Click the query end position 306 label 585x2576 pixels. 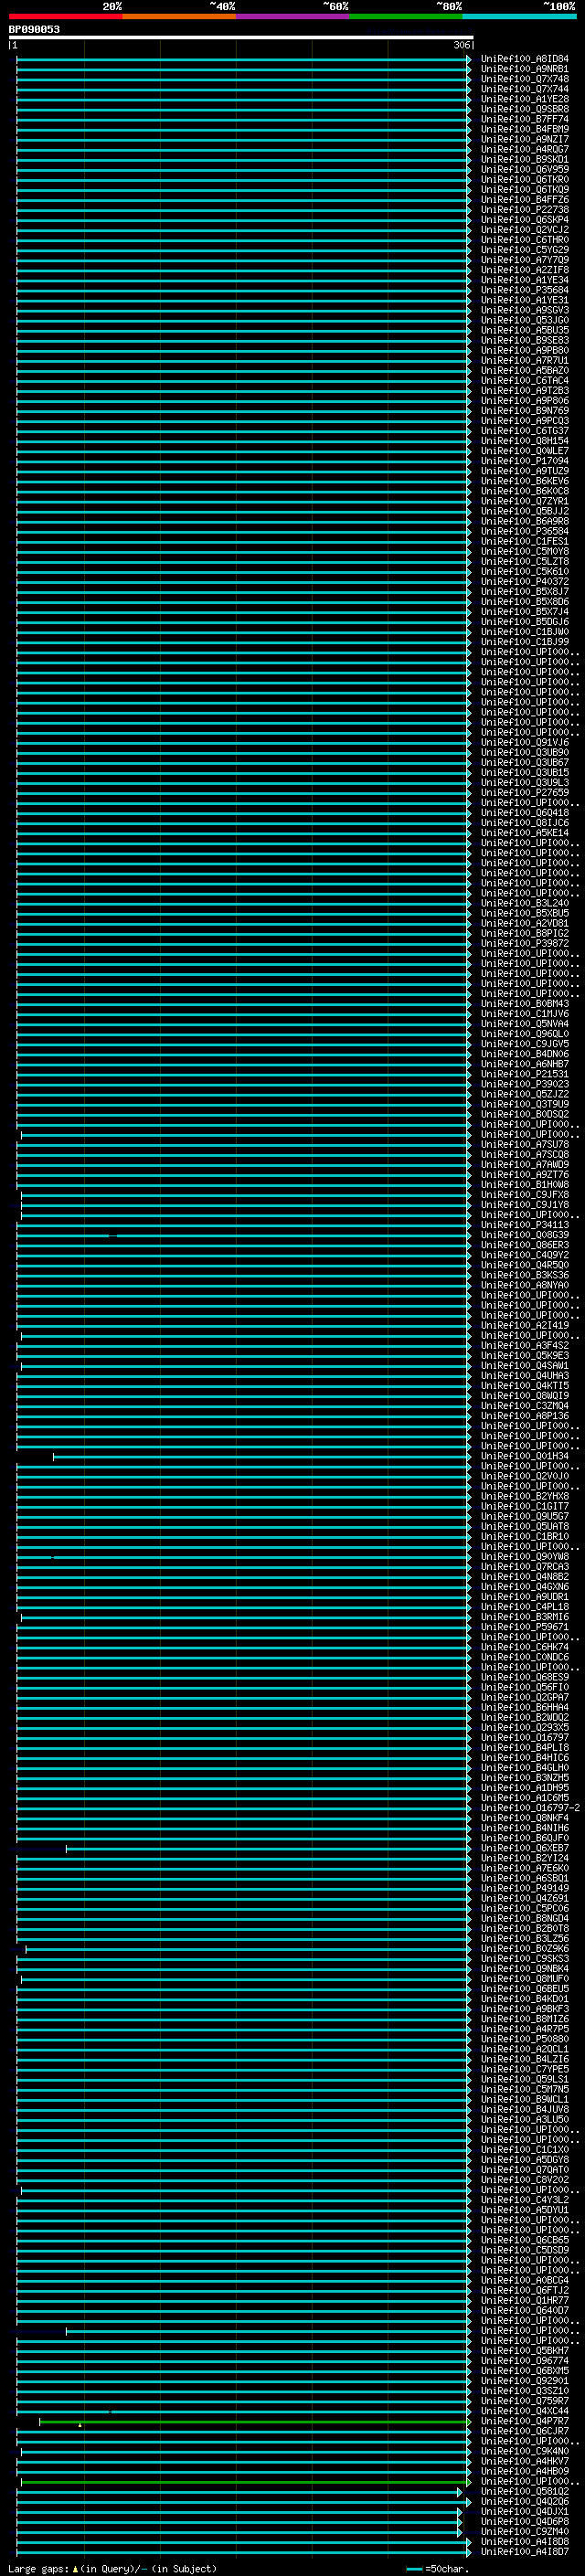461,45
